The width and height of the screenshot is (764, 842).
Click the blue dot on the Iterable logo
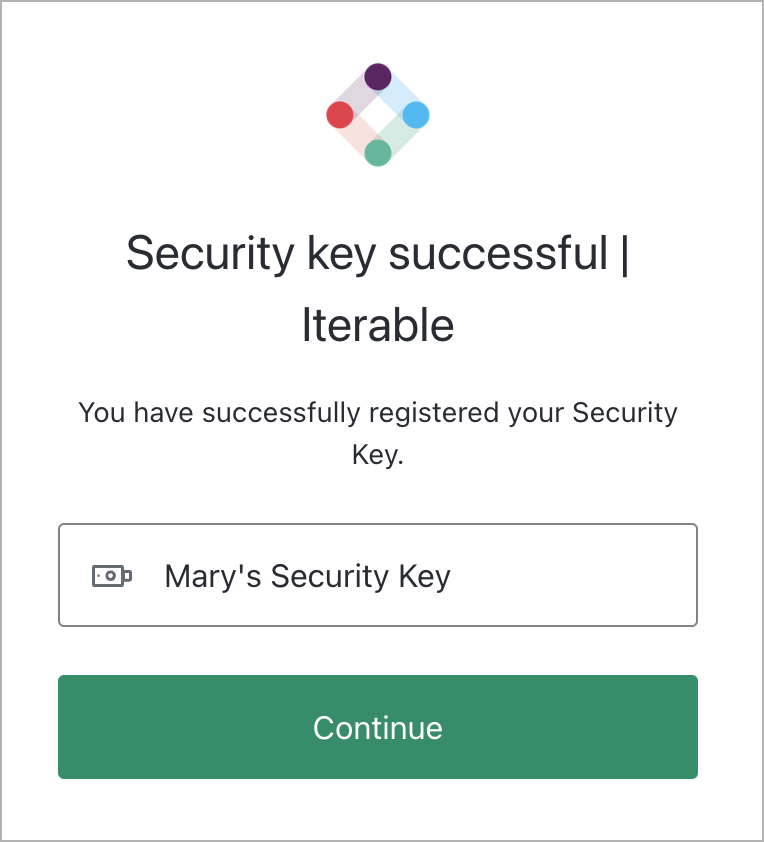[416, 113]
